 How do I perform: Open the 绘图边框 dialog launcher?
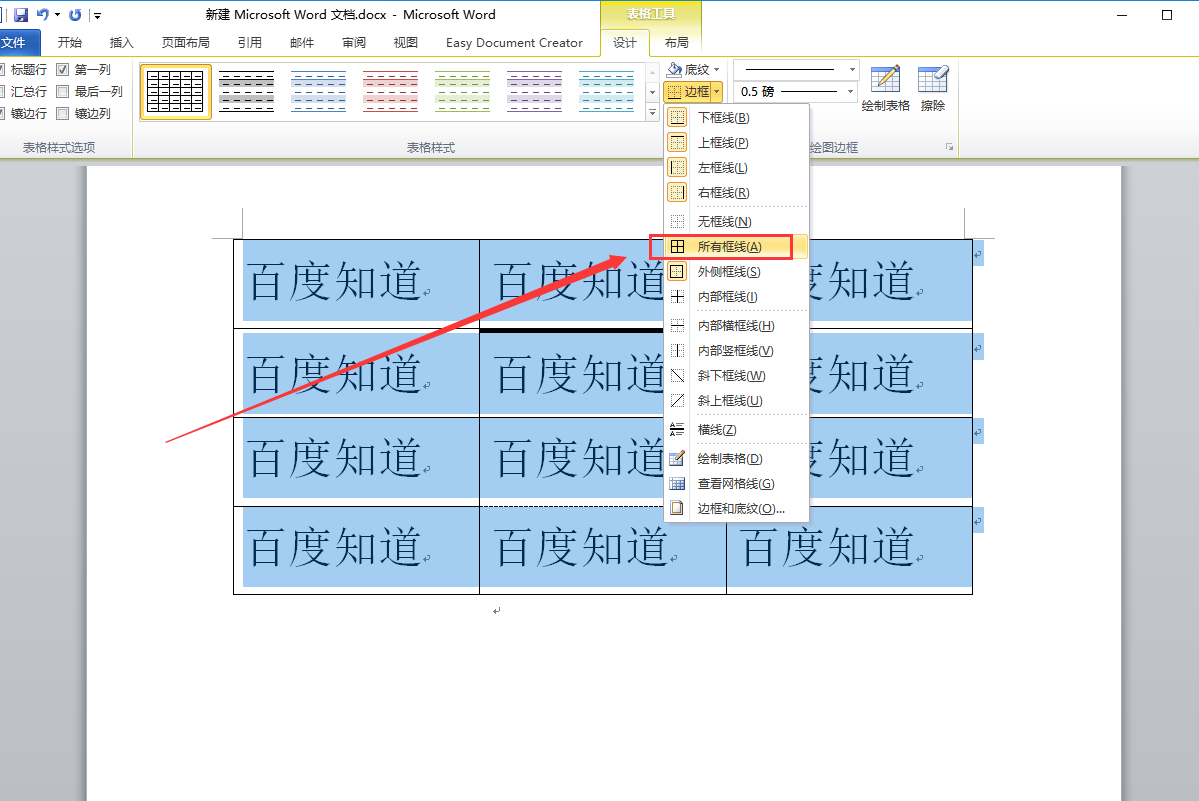click(x=949, y=147)
